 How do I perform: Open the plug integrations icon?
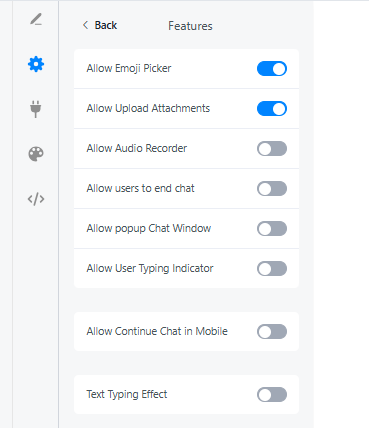[36, 109]
